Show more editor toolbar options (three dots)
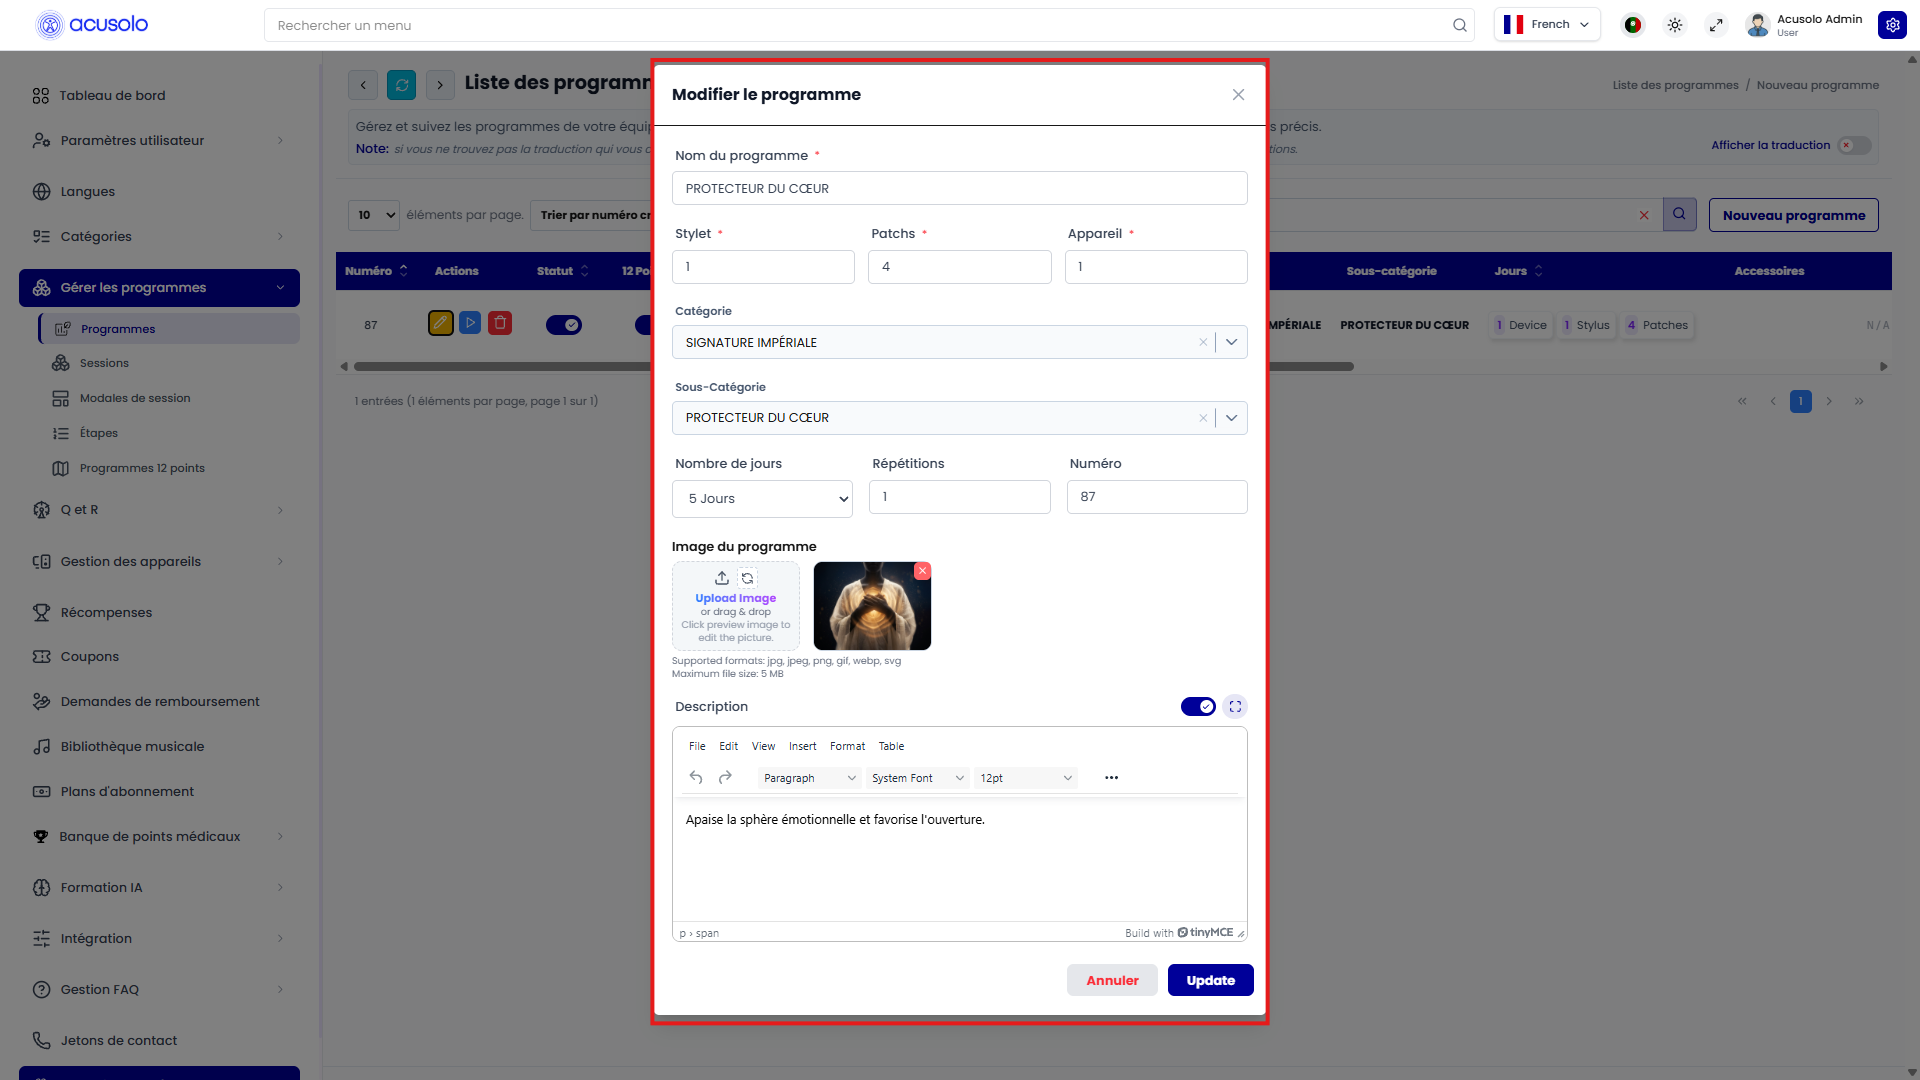This screenshot has height=1080, width=1920. (x=1111, y=777)
